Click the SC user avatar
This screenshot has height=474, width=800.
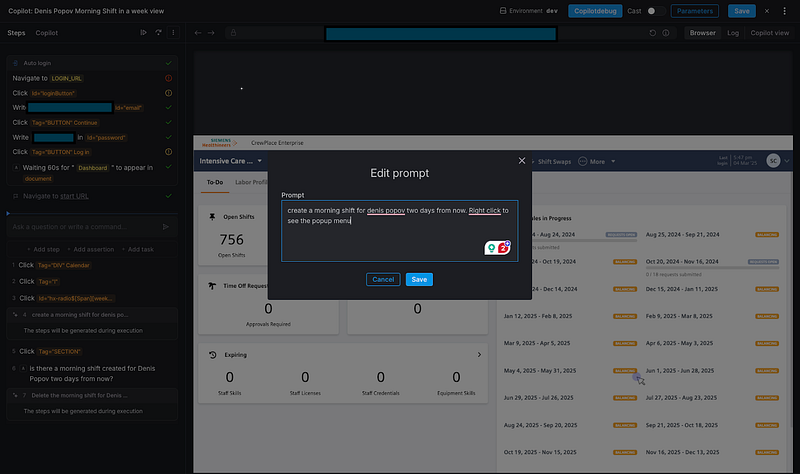pos(773,161)
